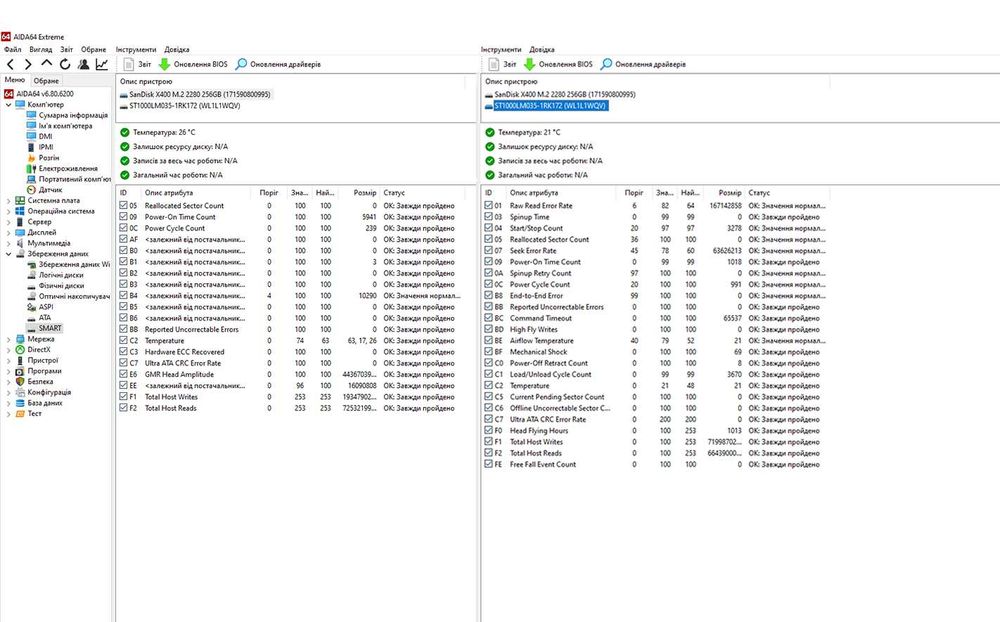1000x622 pixels.
Task: Click the up-level arrow icon
Action: click(47, 64)
